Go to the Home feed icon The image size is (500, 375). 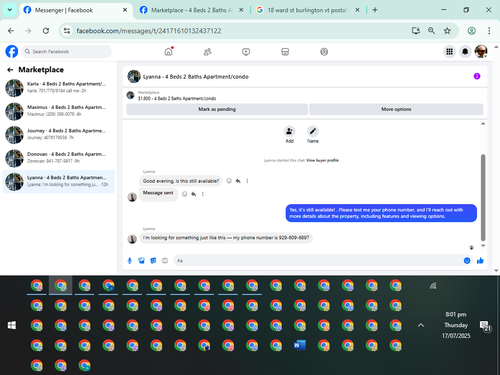169,52
